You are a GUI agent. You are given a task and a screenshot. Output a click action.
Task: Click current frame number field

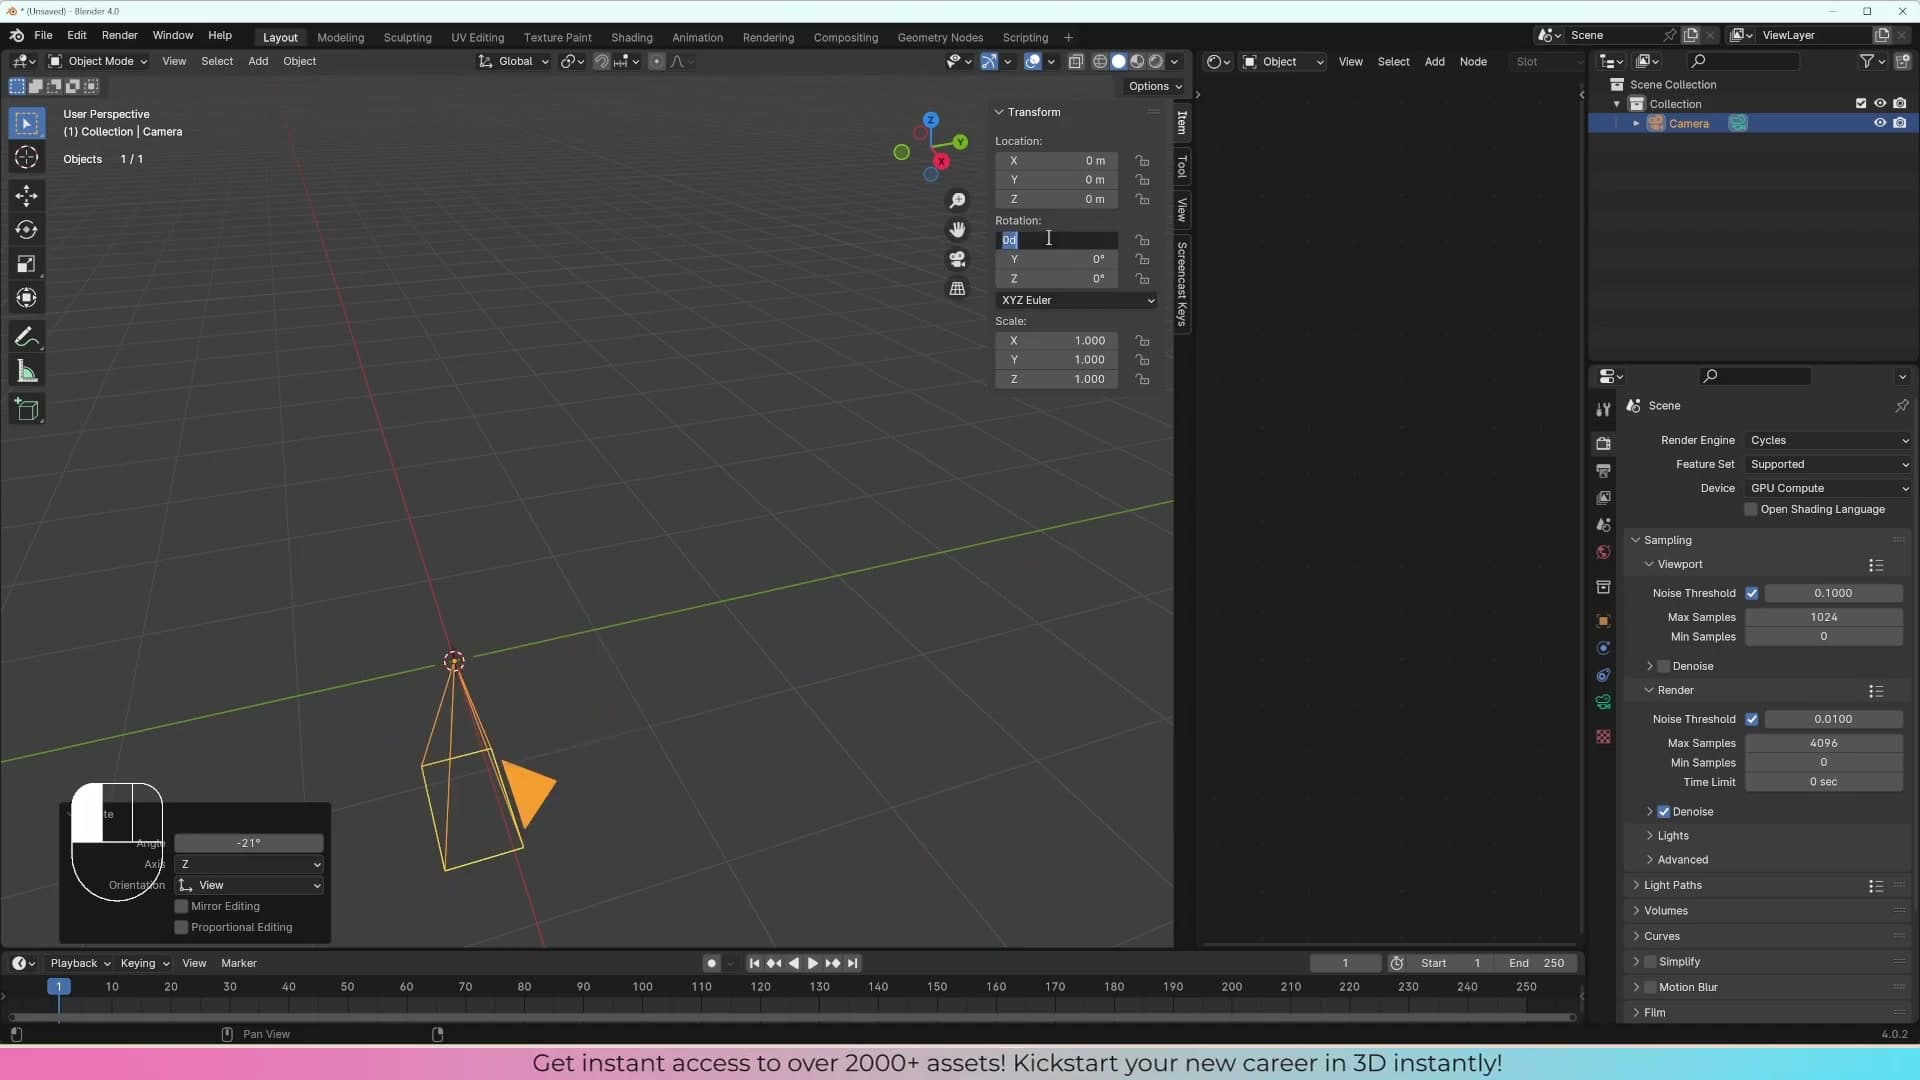1345,963
